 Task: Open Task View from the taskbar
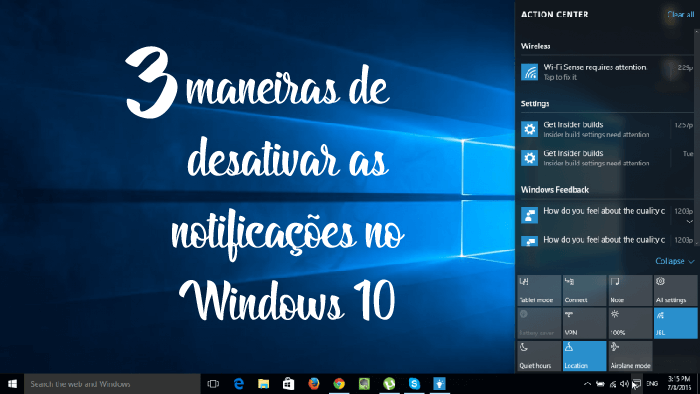click(213, 384)
